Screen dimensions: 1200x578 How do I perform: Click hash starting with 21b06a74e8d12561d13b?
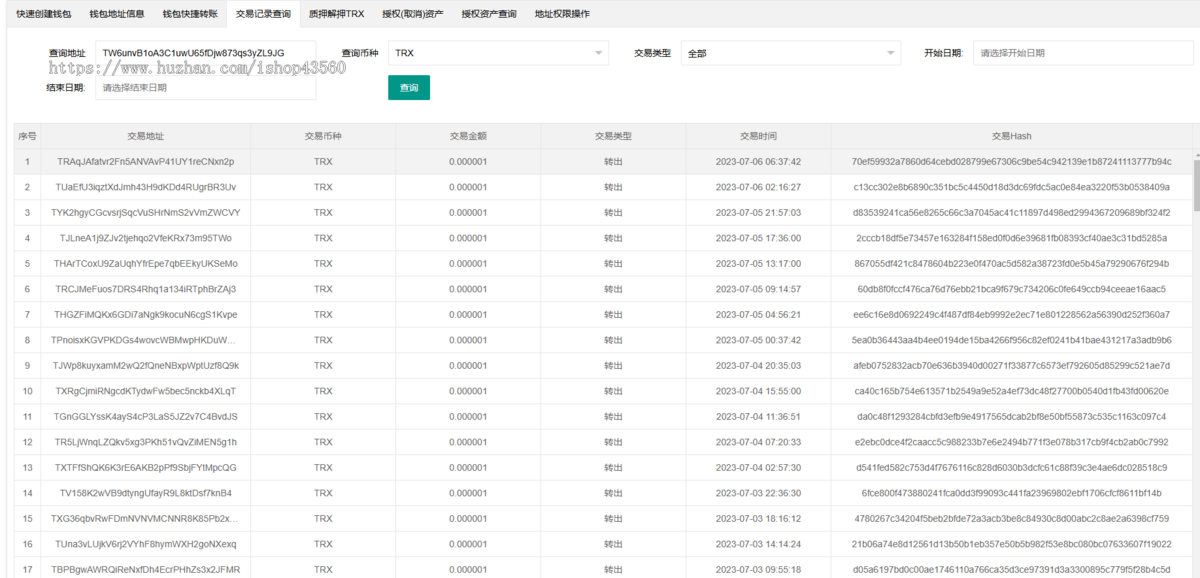click(x=1011, y=544)
